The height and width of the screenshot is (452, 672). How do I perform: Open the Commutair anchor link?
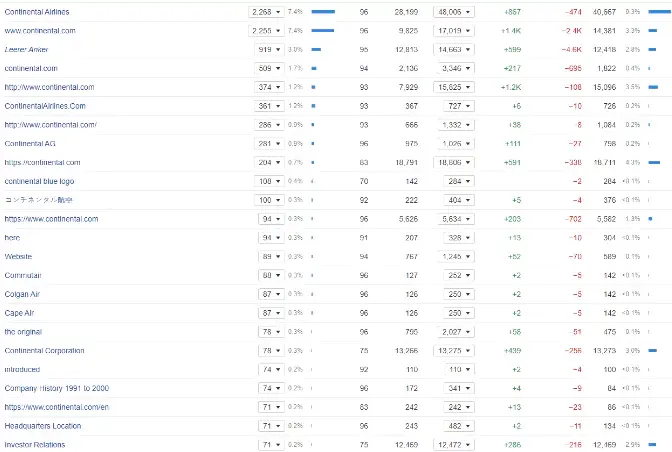22,275
